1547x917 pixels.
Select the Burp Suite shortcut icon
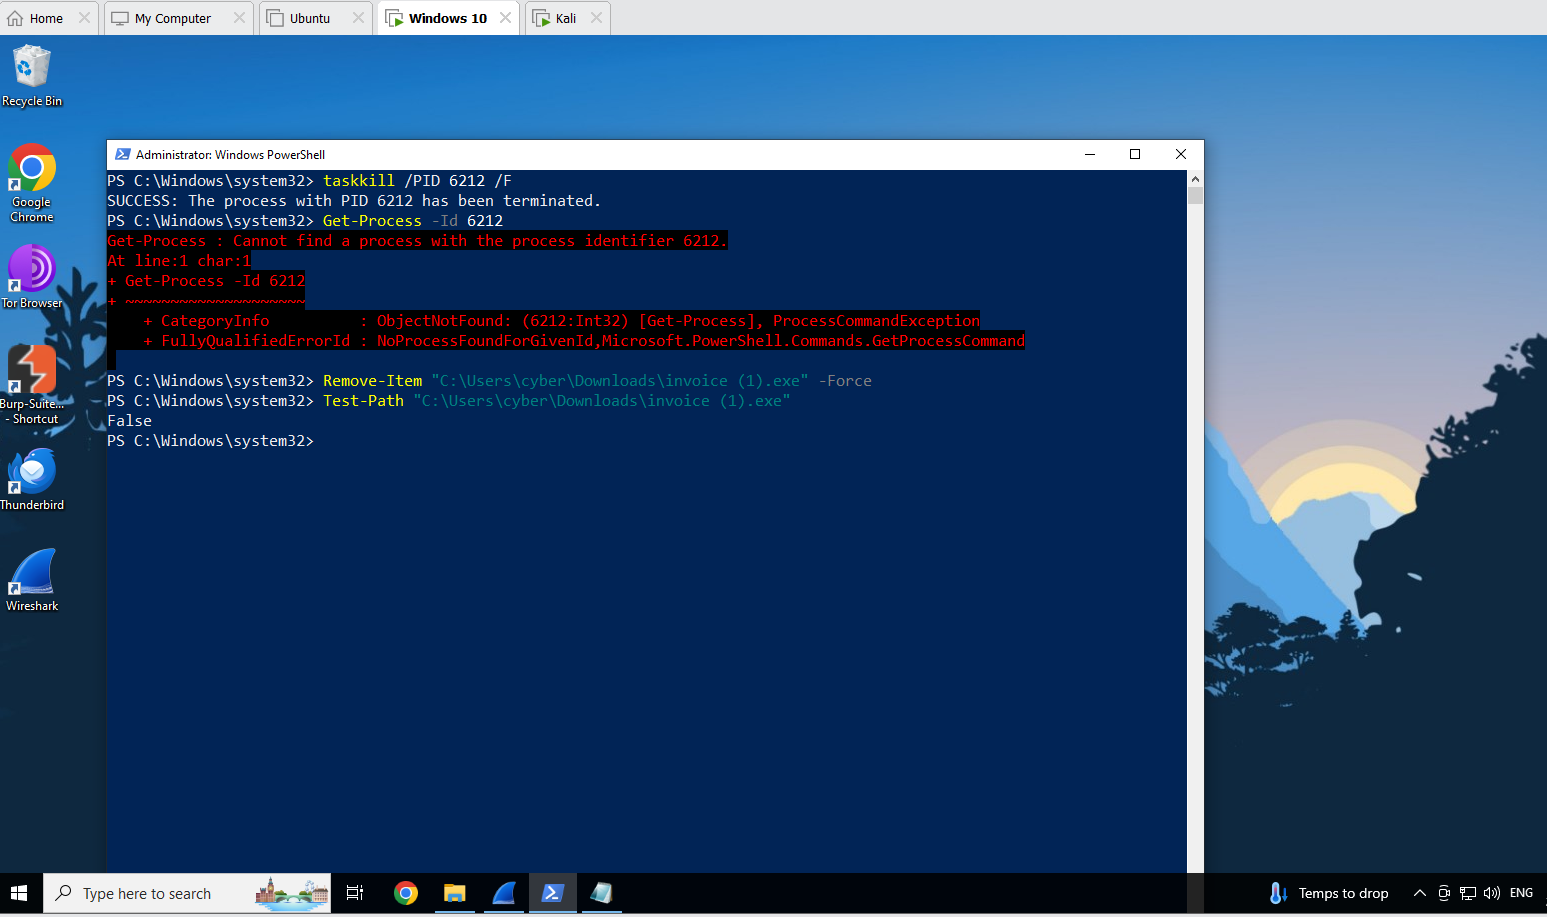point(32,385)
